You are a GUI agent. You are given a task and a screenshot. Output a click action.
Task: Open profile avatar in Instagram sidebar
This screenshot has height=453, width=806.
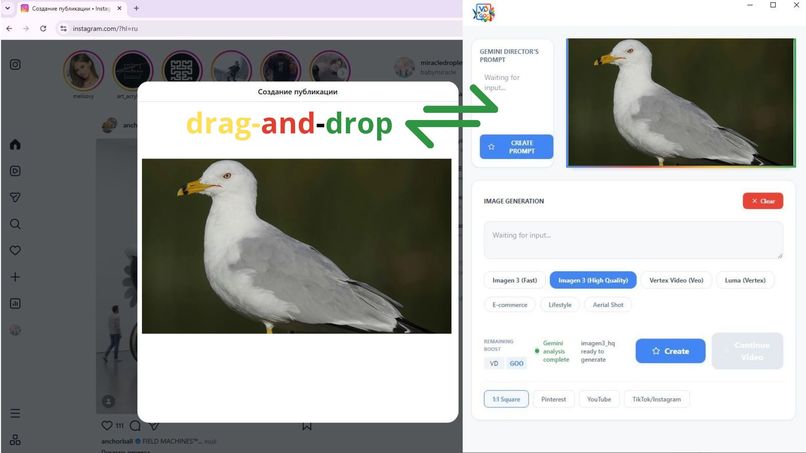point(15,330)
